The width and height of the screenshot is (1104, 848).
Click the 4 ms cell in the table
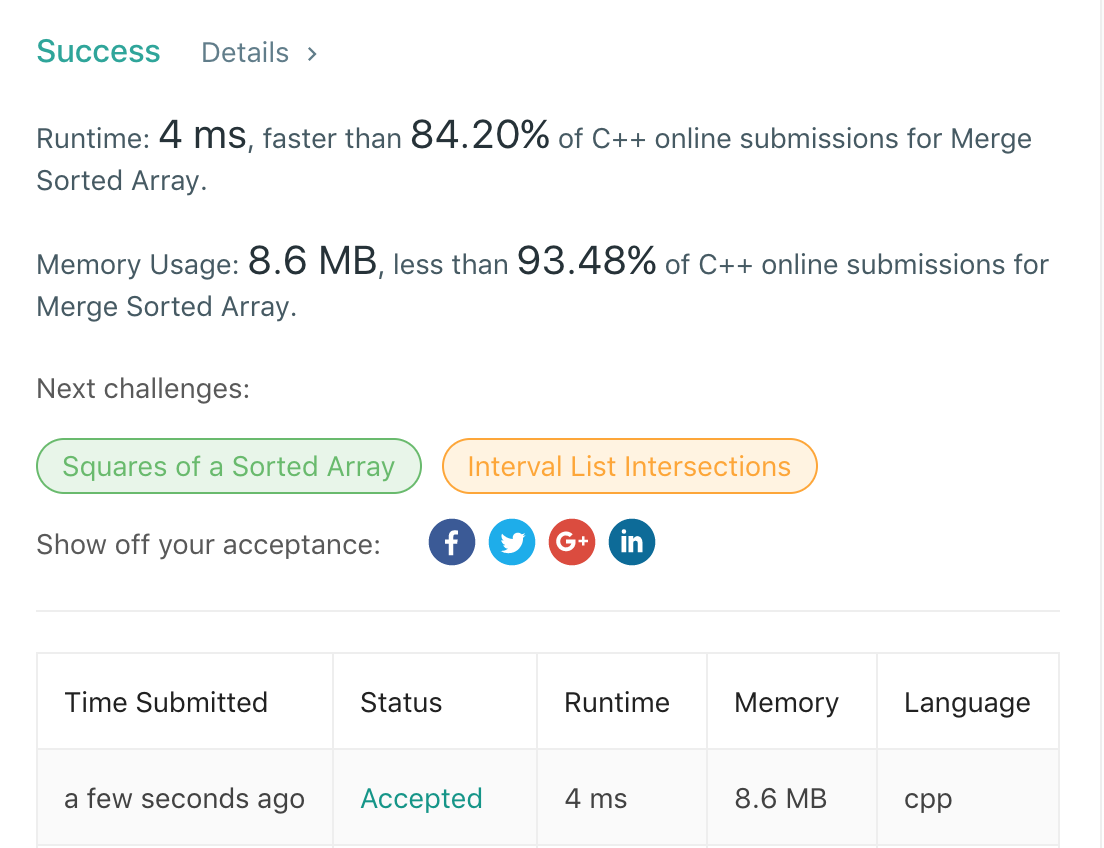coord(596,799)
